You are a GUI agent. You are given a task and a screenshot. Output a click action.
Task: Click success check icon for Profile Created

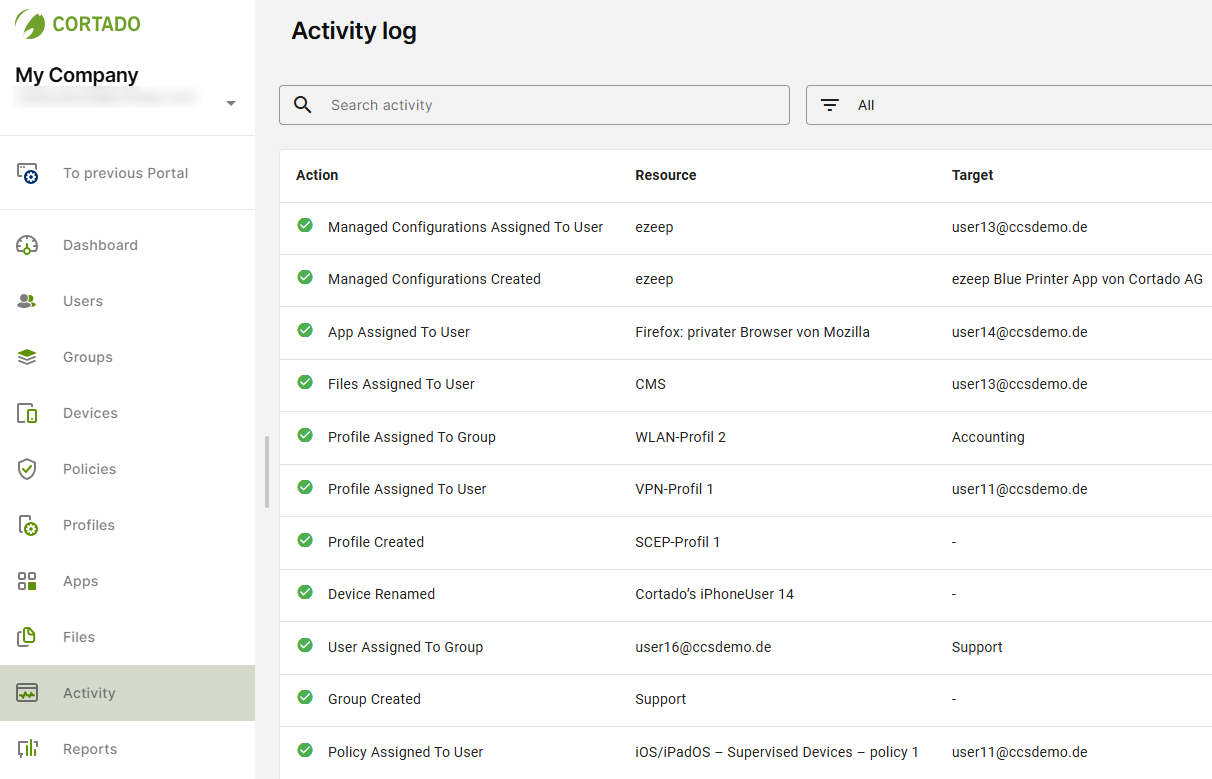click(305, 540)
